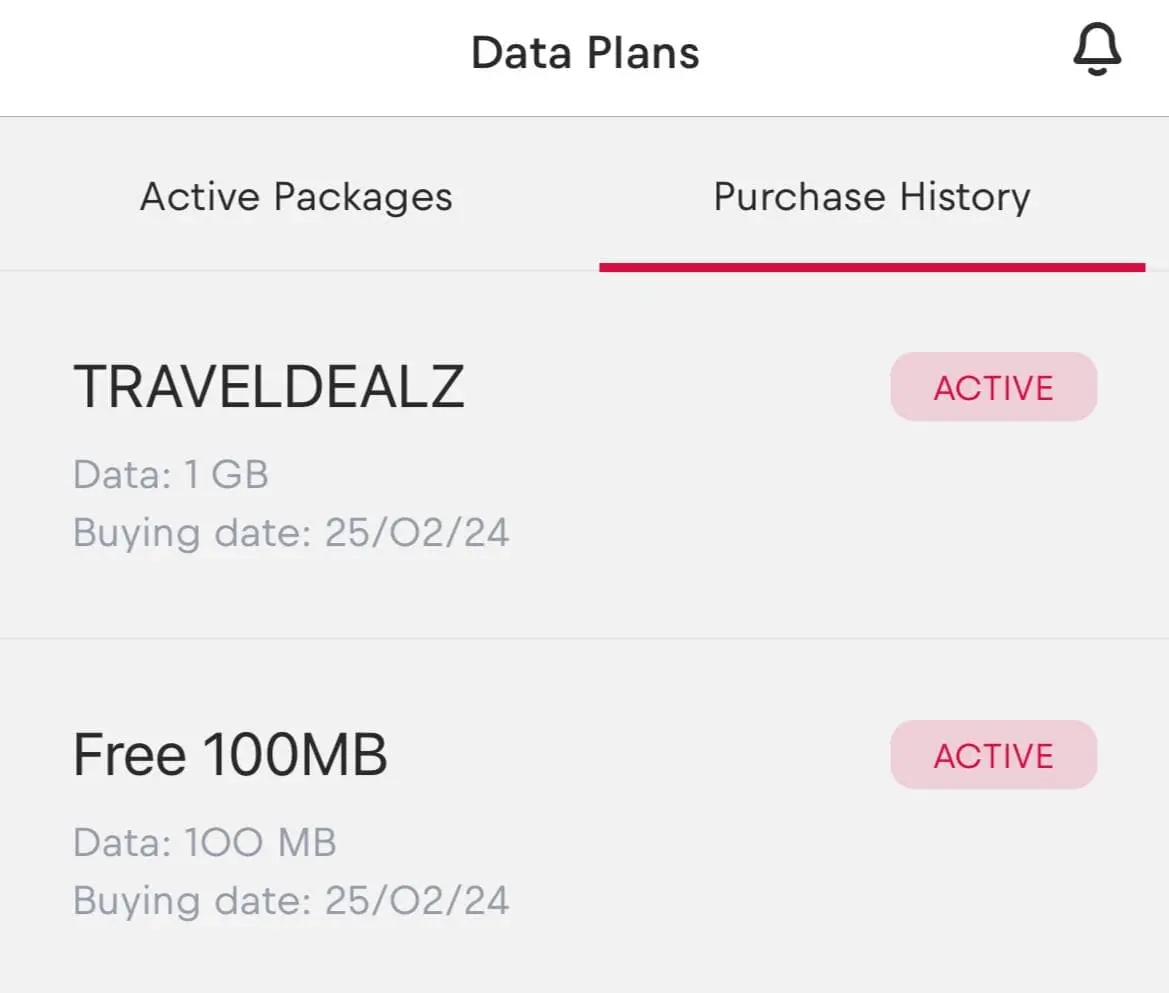The height and width of the screenshot is (993, 1169).
Task: Click the Data: 100 MB detail line
Action: click(205, 842)
